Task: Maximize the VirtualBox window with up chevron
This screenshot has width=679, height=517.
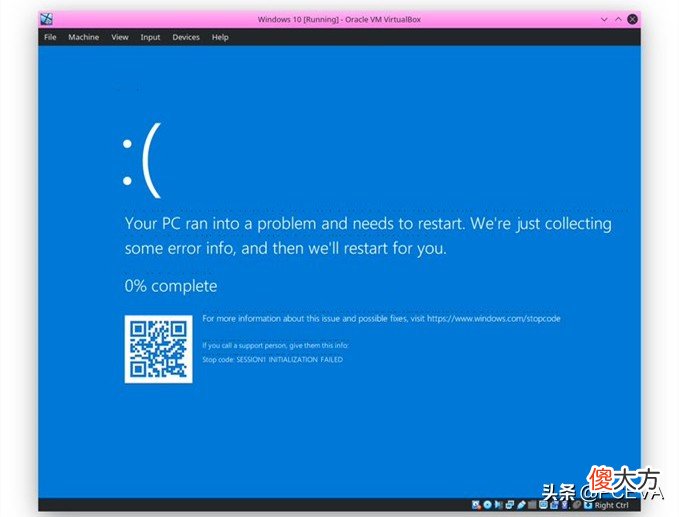Action: [618, 19]
